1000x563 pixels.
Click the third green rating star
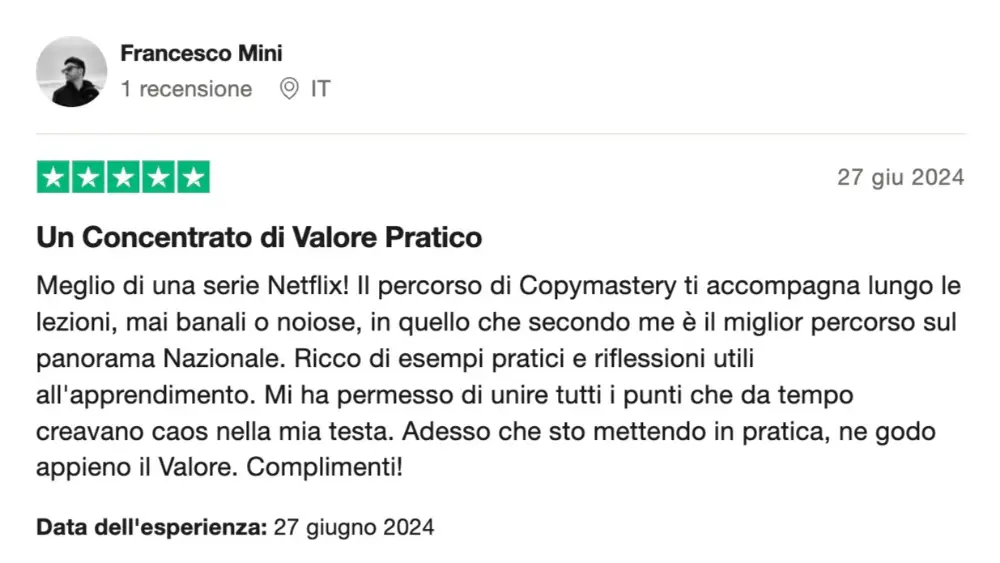coord(123,177)
